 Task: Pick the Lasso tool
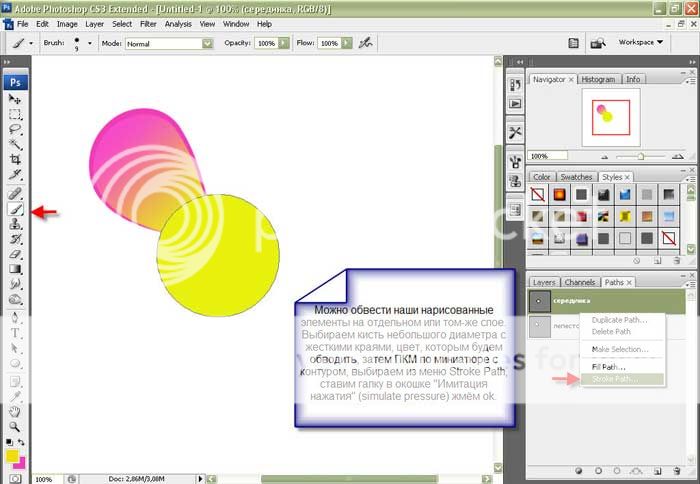[x=15, y=129]
